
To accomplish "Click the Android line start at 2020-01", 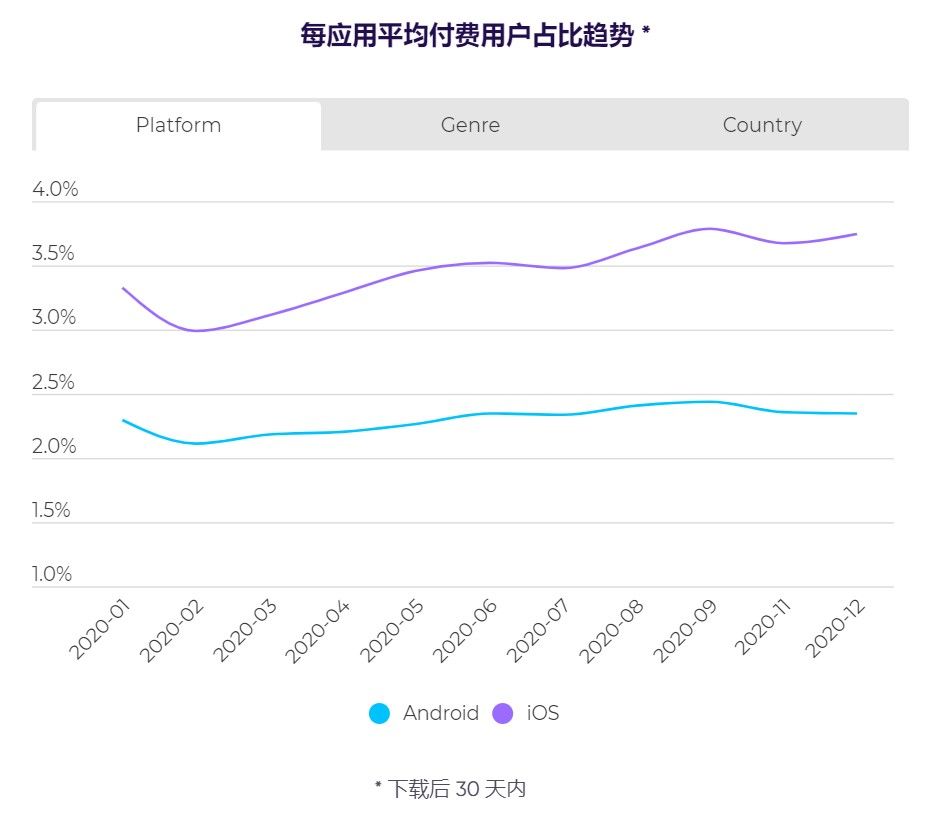I will (124, 421).
